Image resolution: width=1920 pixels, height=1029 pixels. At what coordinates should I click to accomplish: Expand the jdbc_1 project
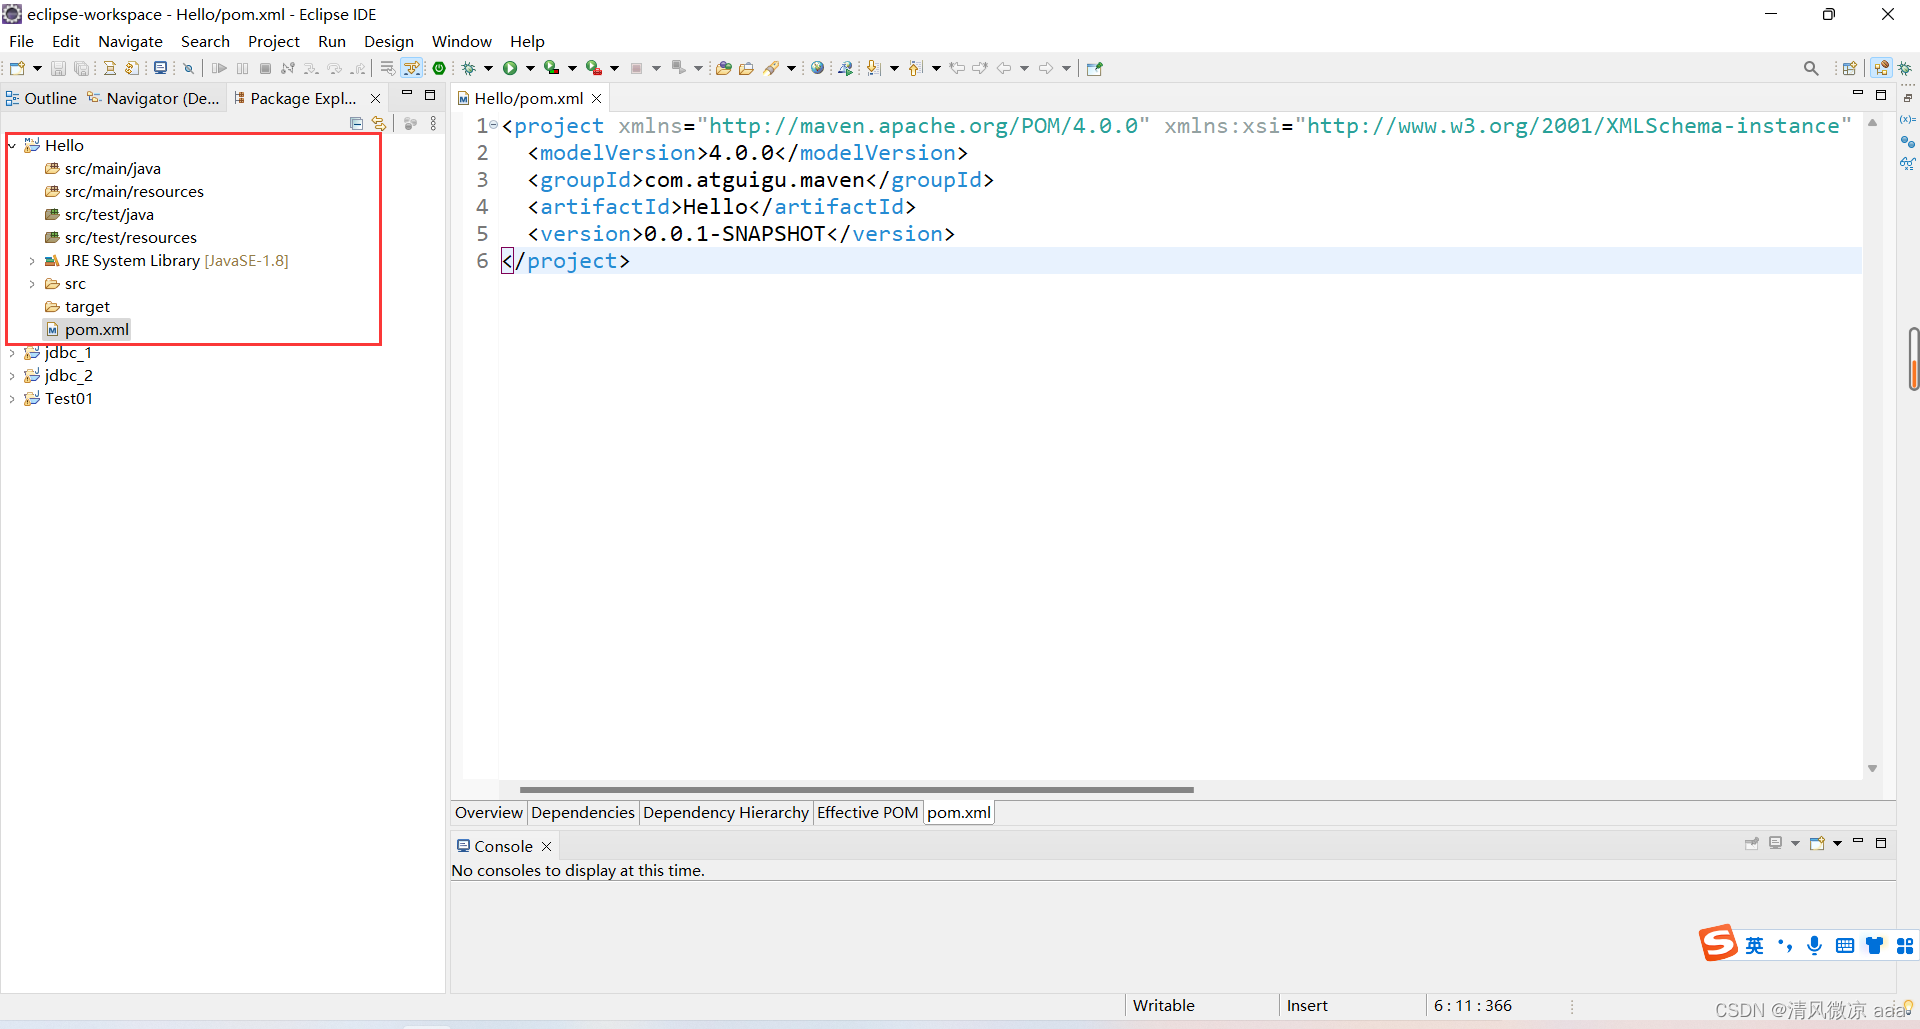pyautogui.click(x=12, y=352)
